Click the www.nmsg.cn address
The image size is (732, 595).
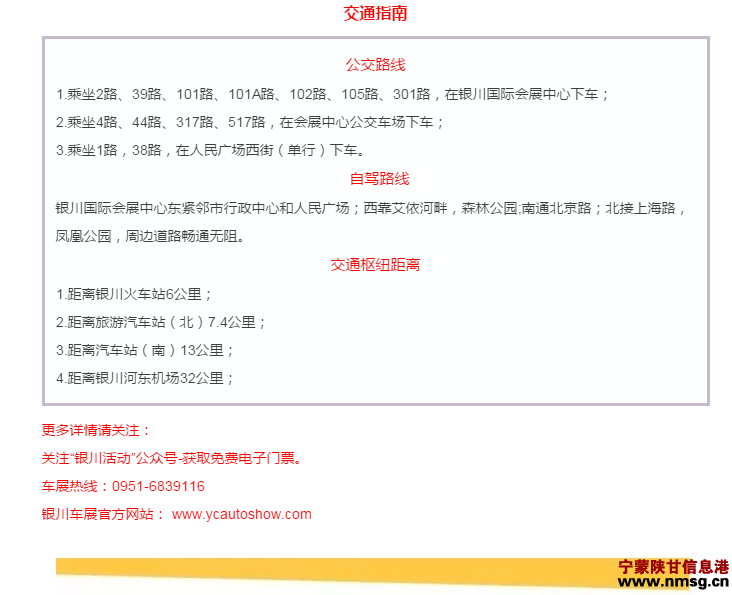[673, 582]
